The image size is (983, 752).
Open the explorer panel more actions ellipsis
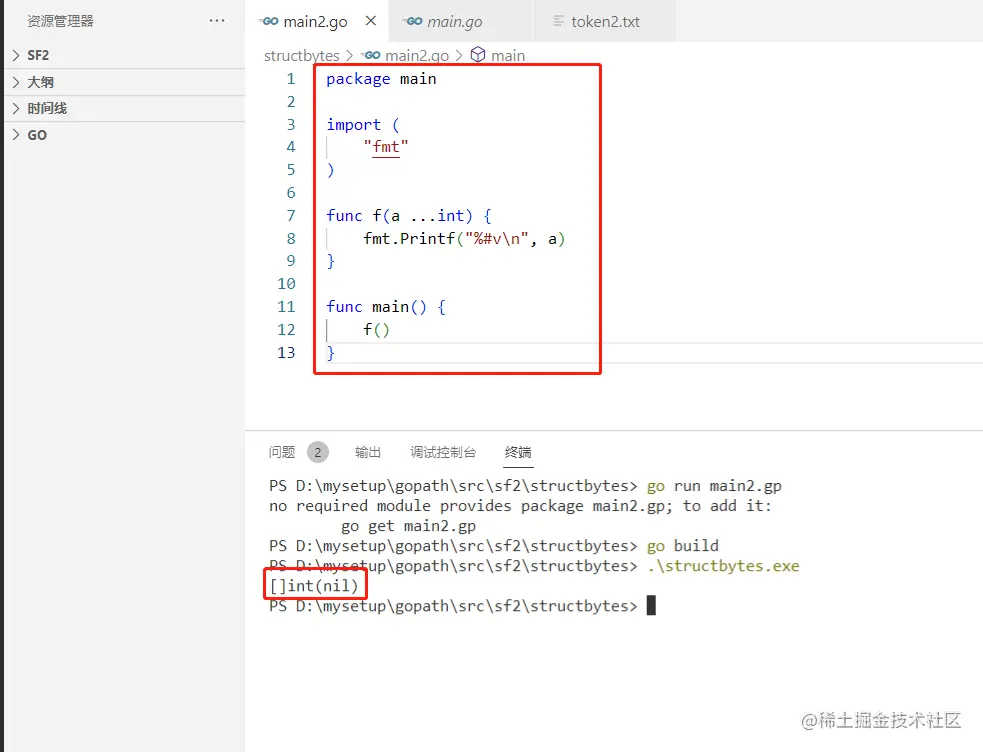pyautogui.click(x=217, y=21)
